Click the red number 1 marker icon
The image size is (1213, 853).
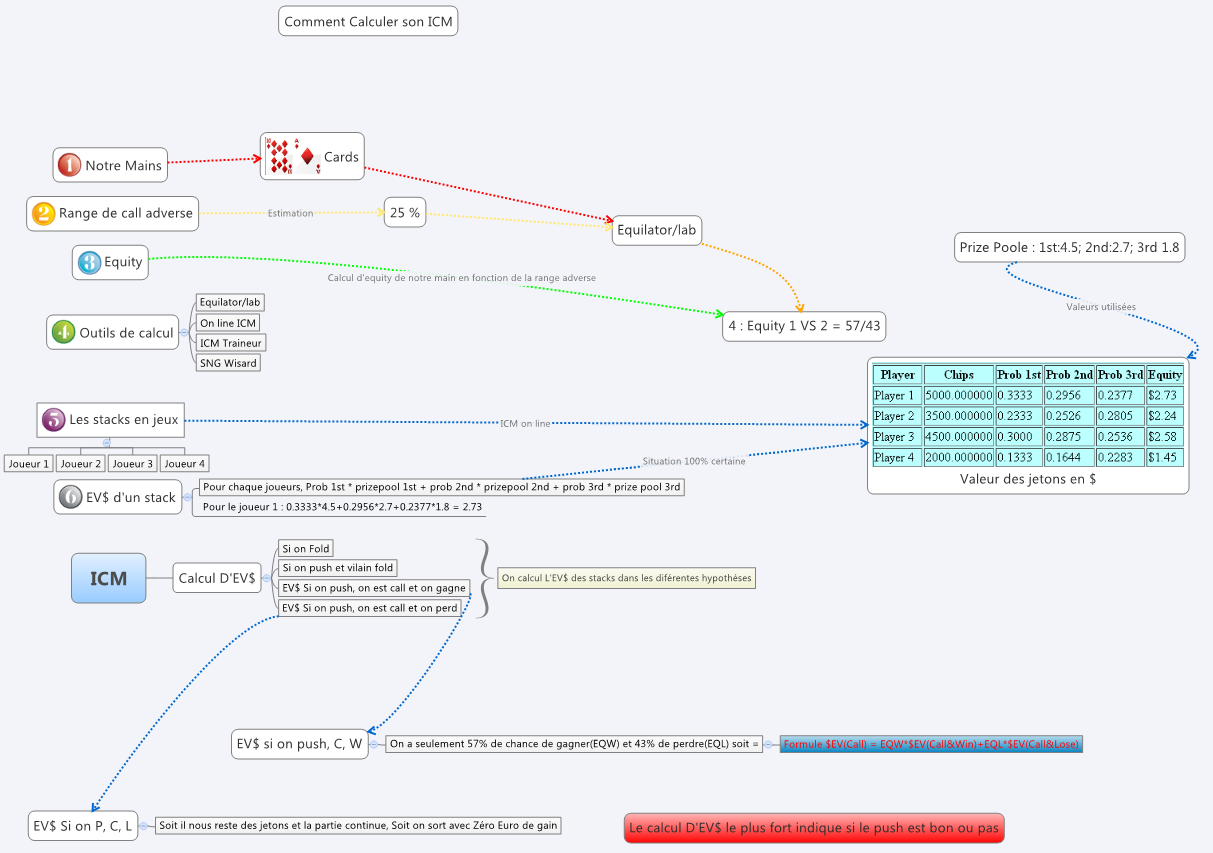click(69, 165)
